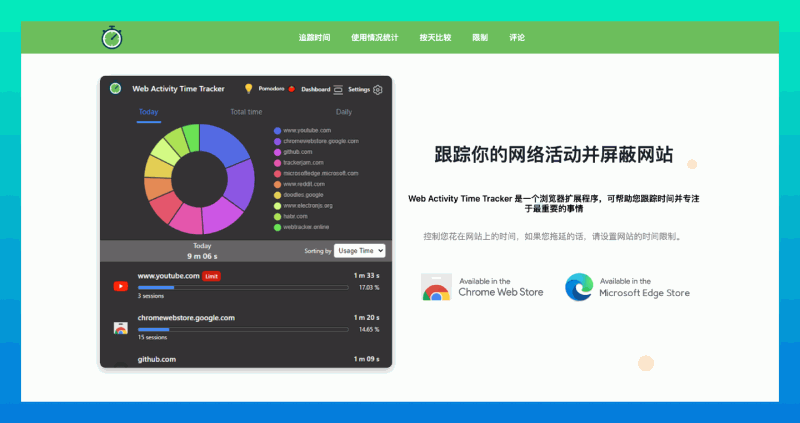Click the yellow lightbulb icon

pyautogui.click(x=248, y=89)
